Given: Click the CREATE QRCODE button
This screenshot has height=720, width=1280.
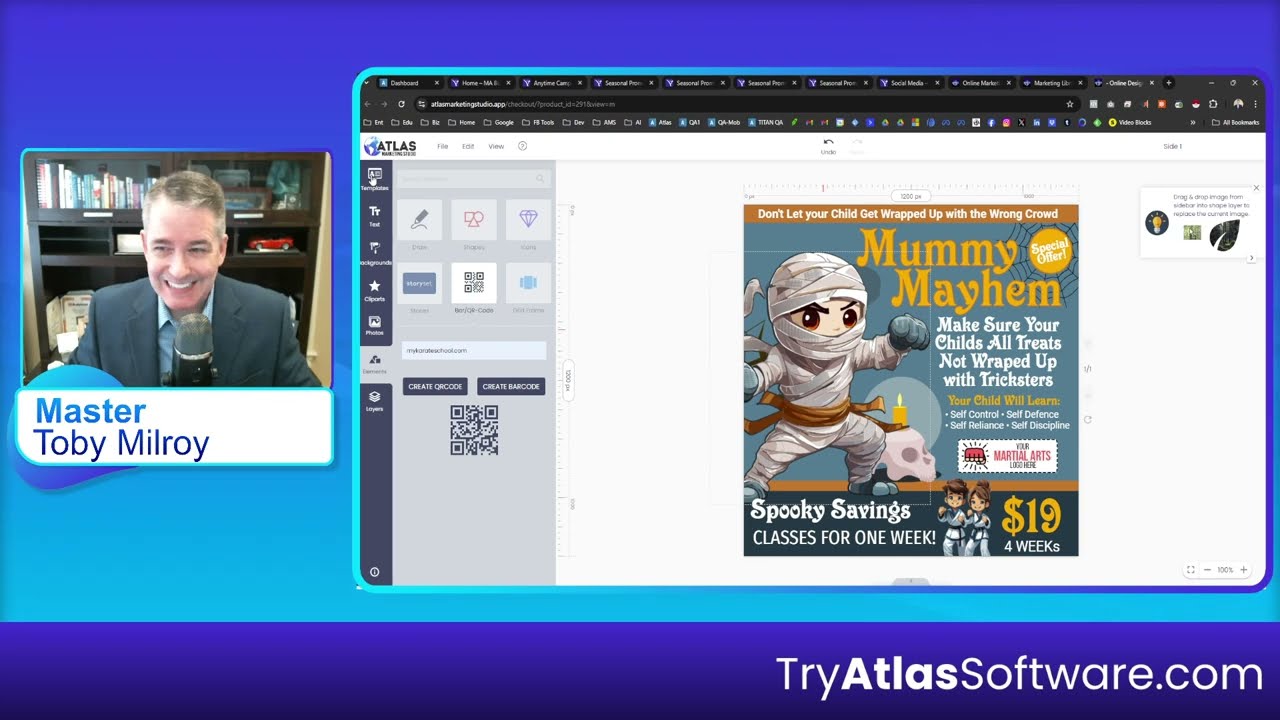Looking at the screenshot, I should pos(435,387).
